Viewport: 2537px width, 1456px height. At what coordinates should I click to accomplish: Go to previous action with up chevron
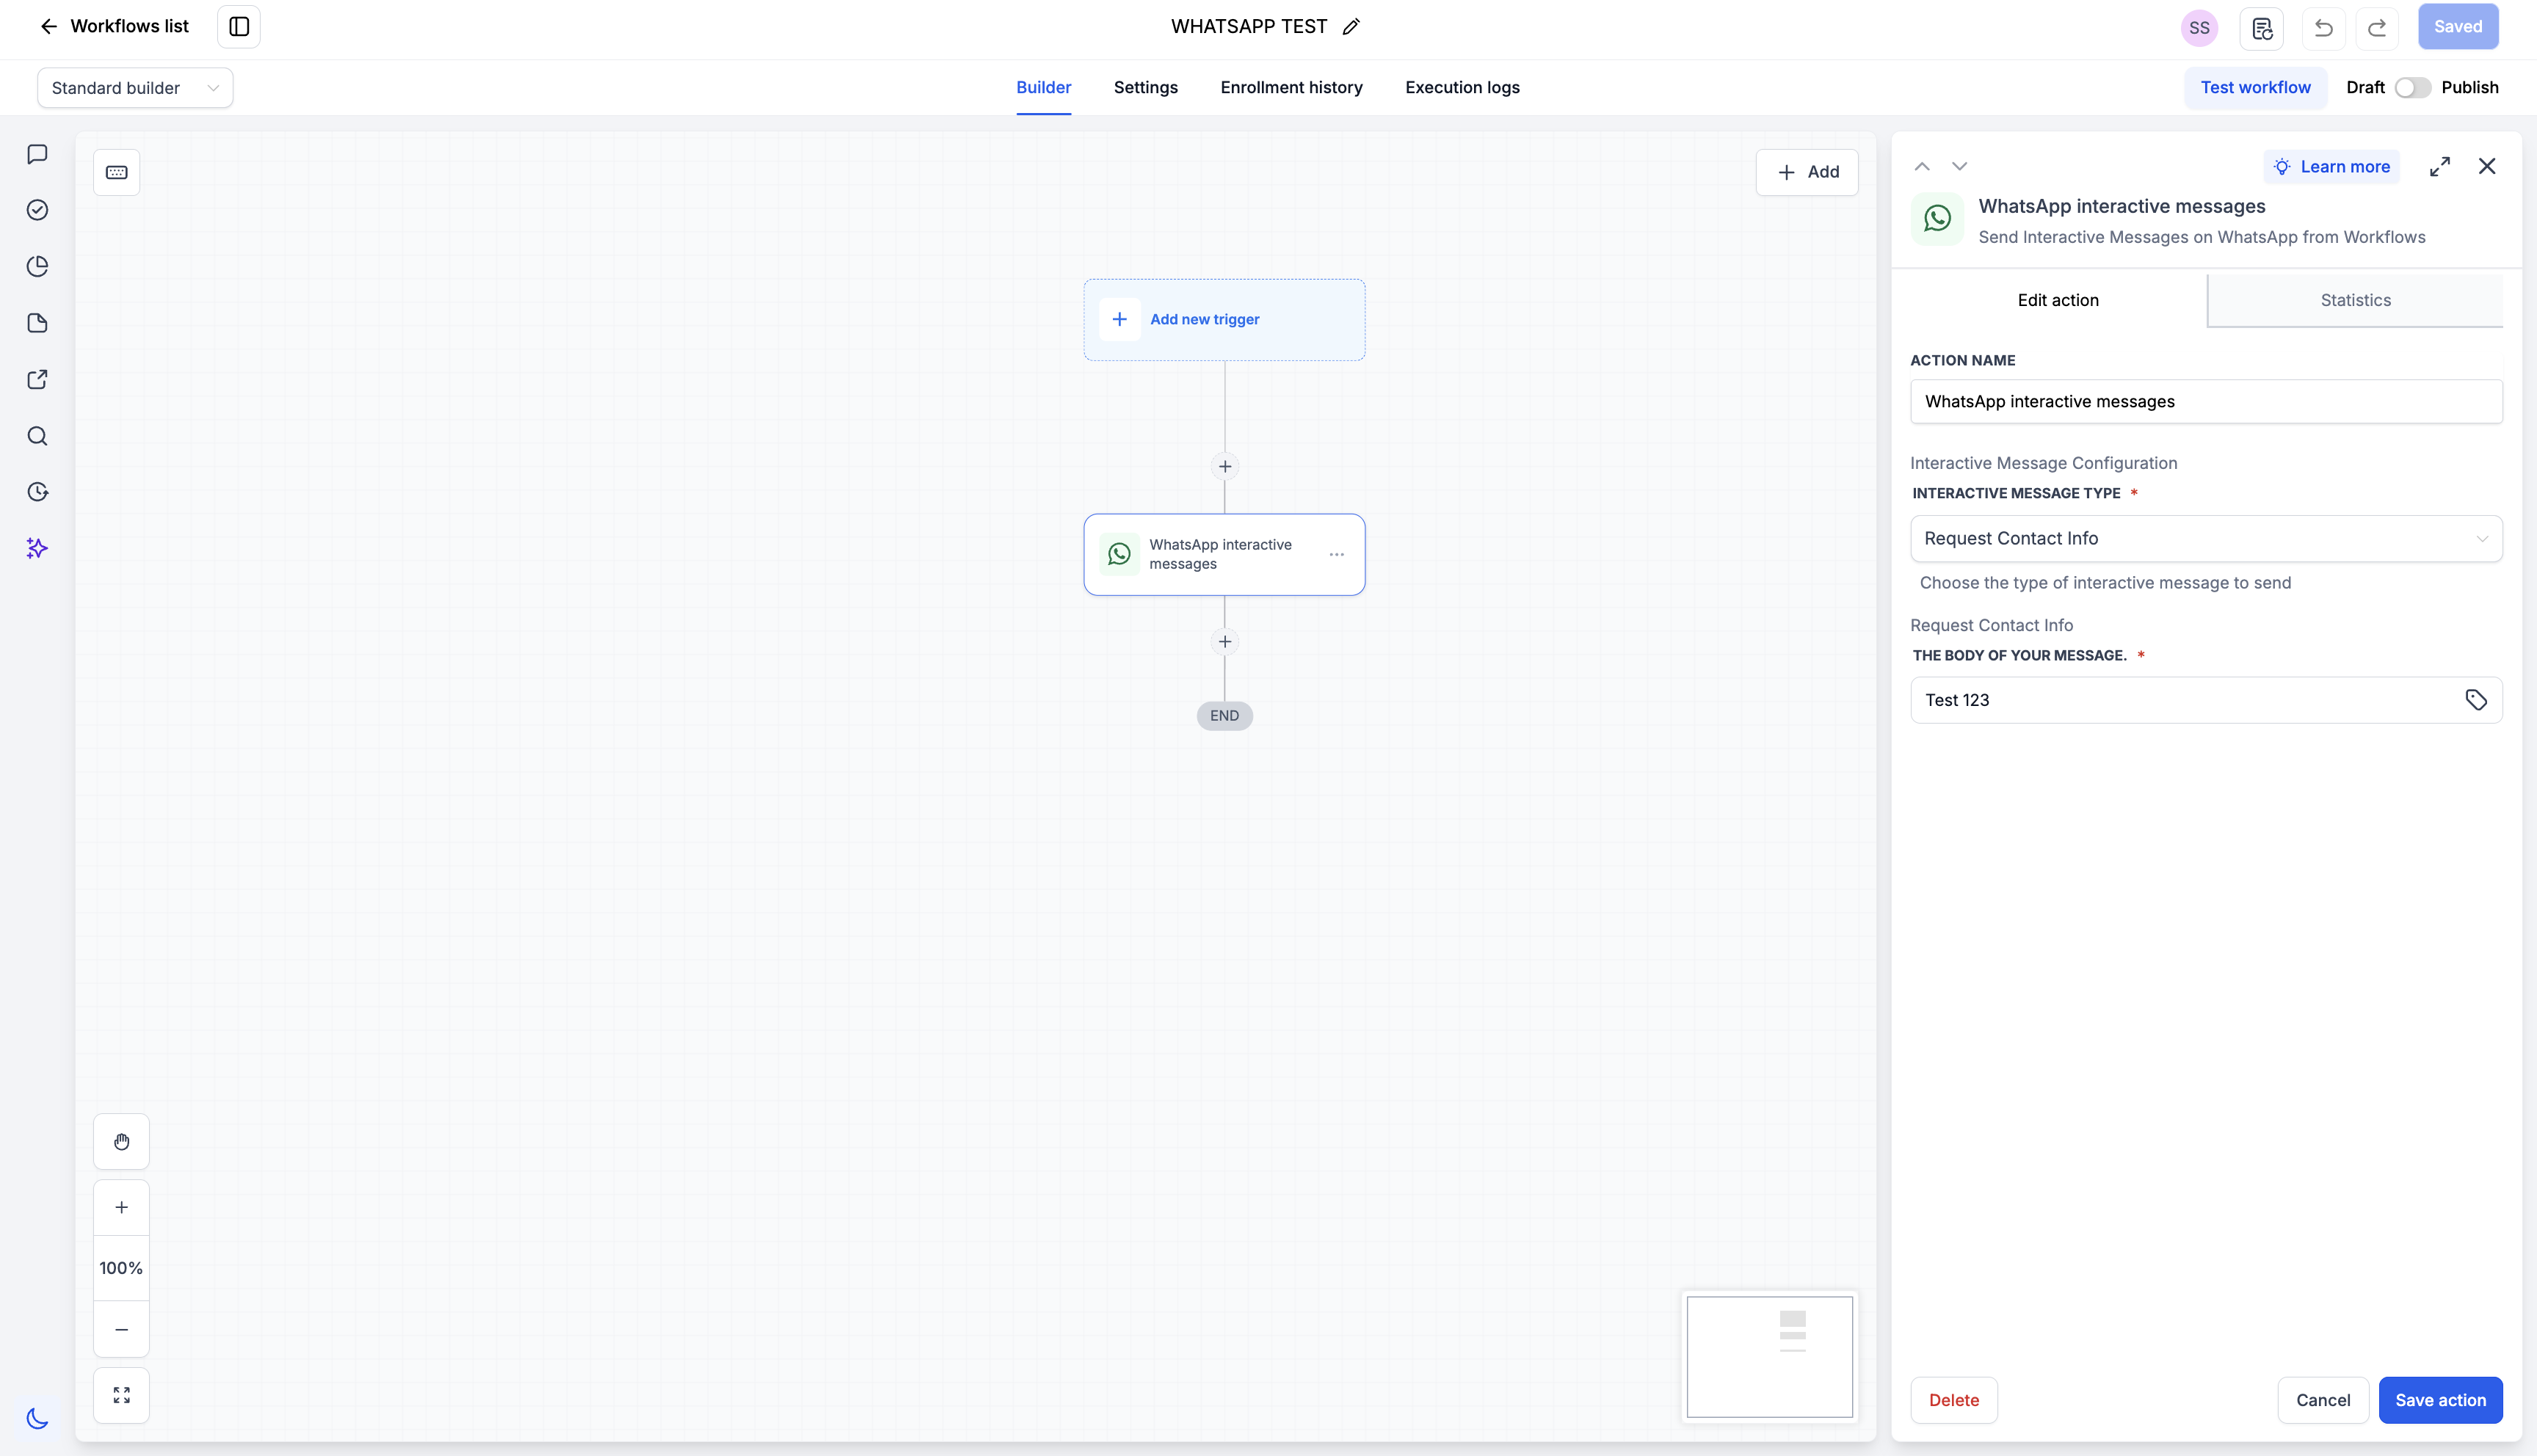(x=1921, y=166)
